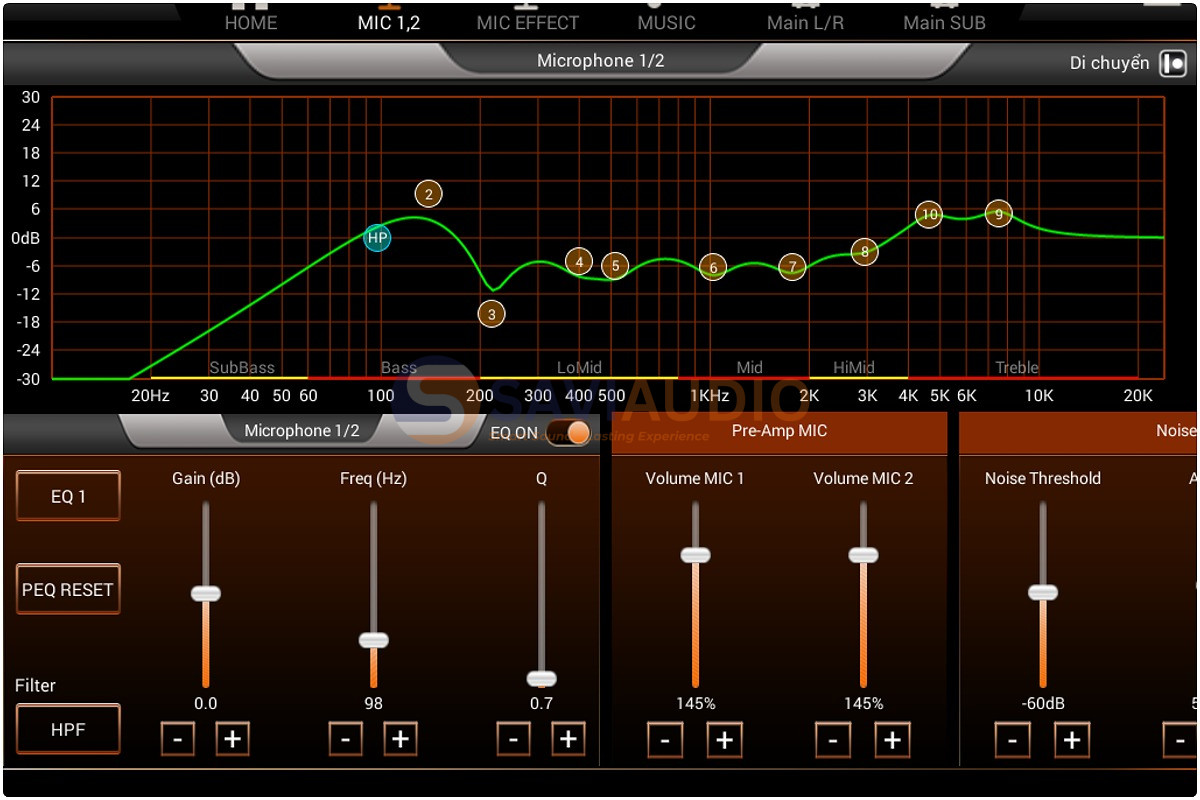Click the LoMid band label
This screenshot has width=1200, height=800.
(580, 368)
